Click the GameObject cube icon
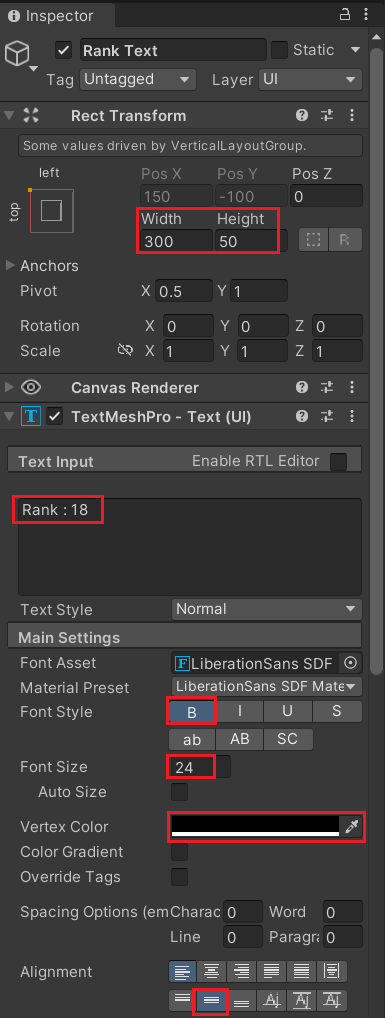Image resolution: width=385 pixels, height=1018 pixels. [17, 55]
